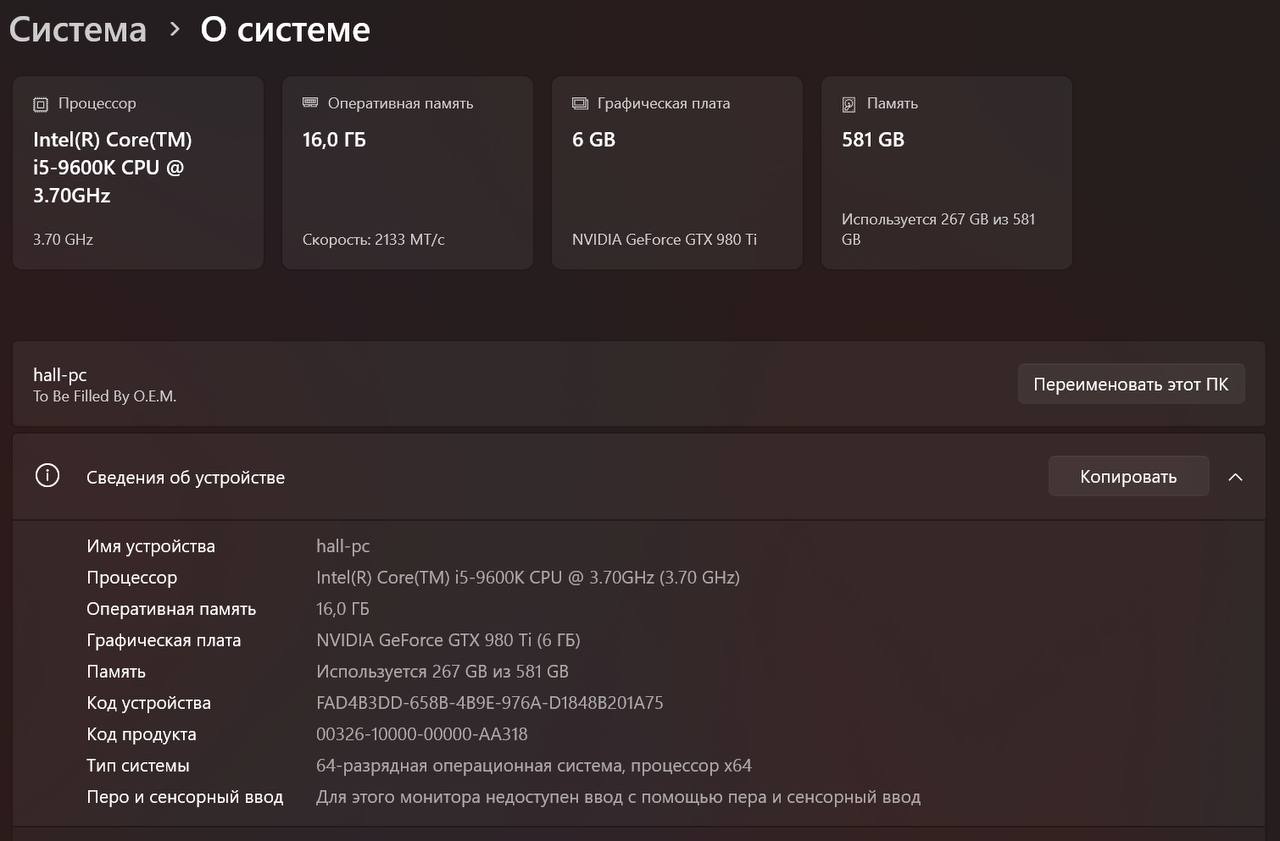Viewport: 1280px width, 841px height.
Task: Go back to Система breadcrumb
Action: (x=78, y=29)
